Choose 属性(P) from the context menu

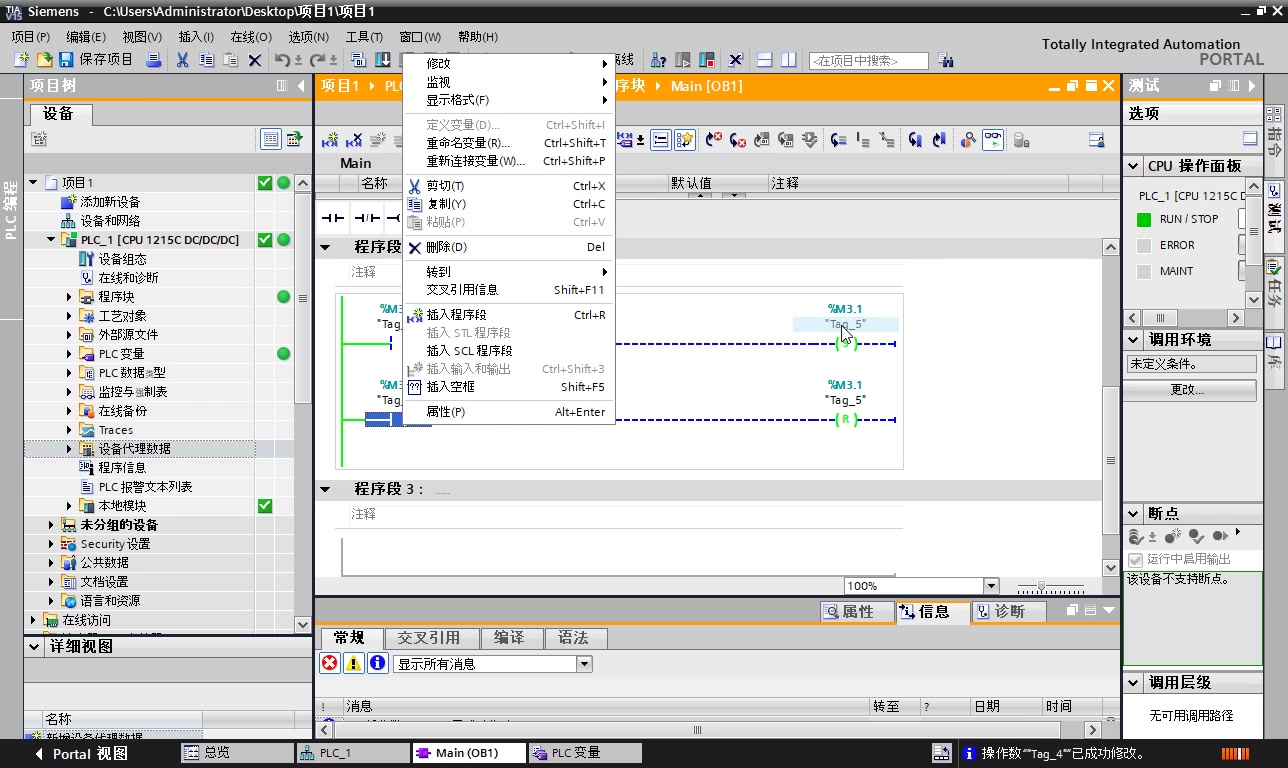tap(508, 412)
